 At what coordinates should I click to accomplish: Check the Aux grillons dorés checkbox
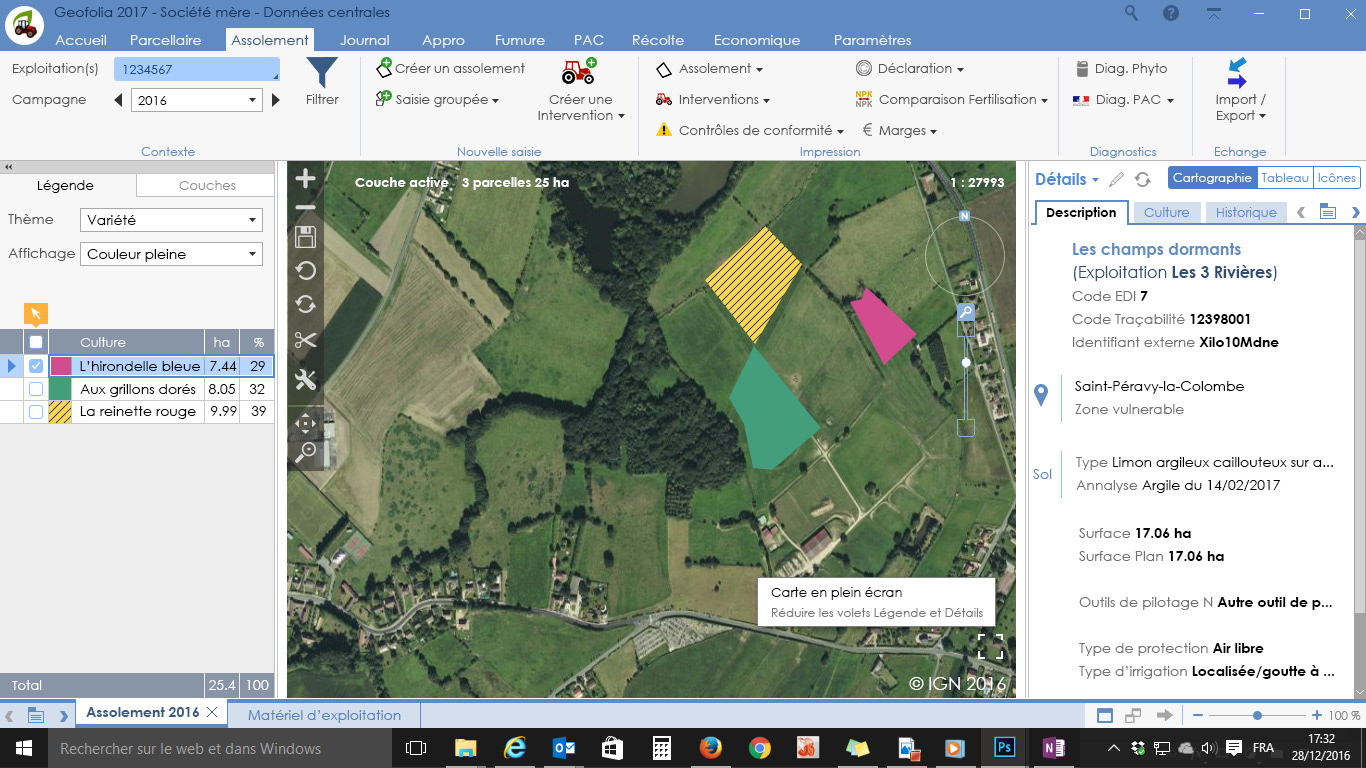tap(36, 389)
